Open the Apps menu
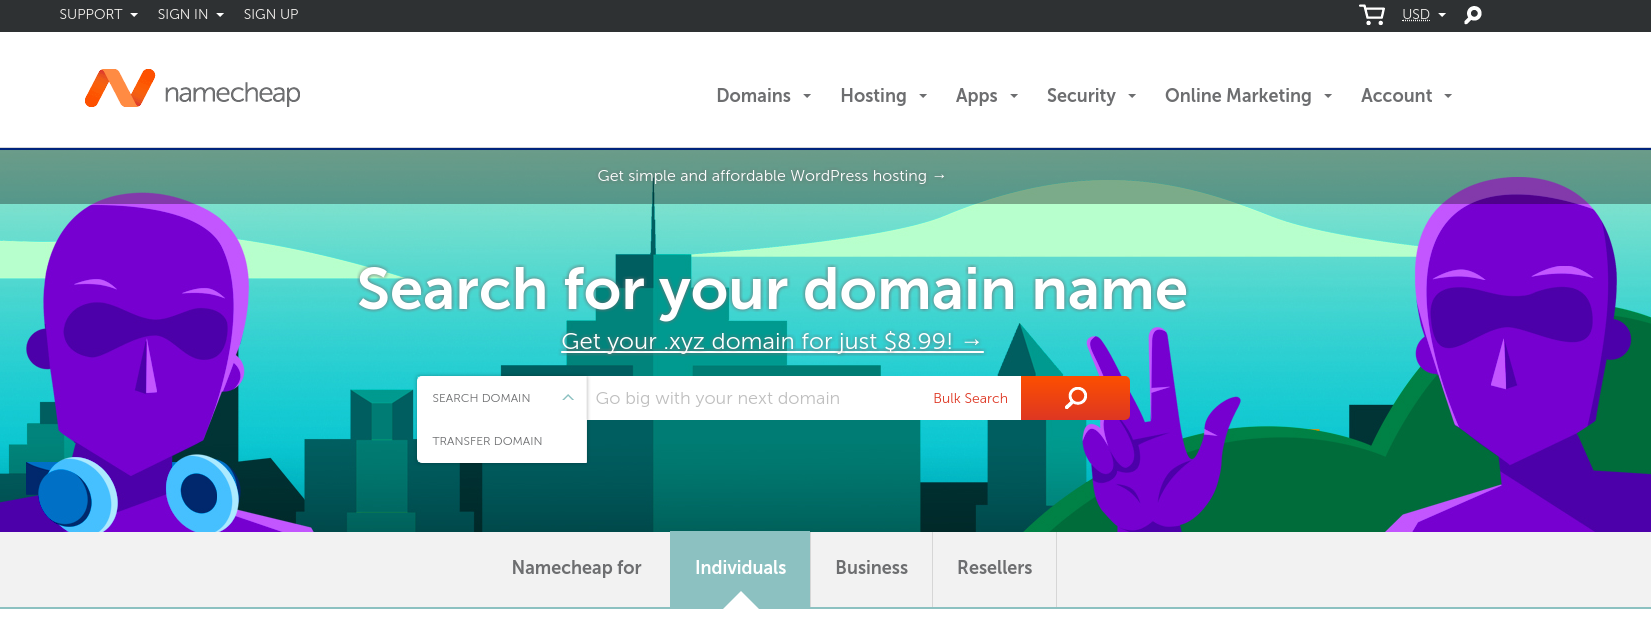The width and height of the screenshot is (1651, 618). (x=987, y=96)
